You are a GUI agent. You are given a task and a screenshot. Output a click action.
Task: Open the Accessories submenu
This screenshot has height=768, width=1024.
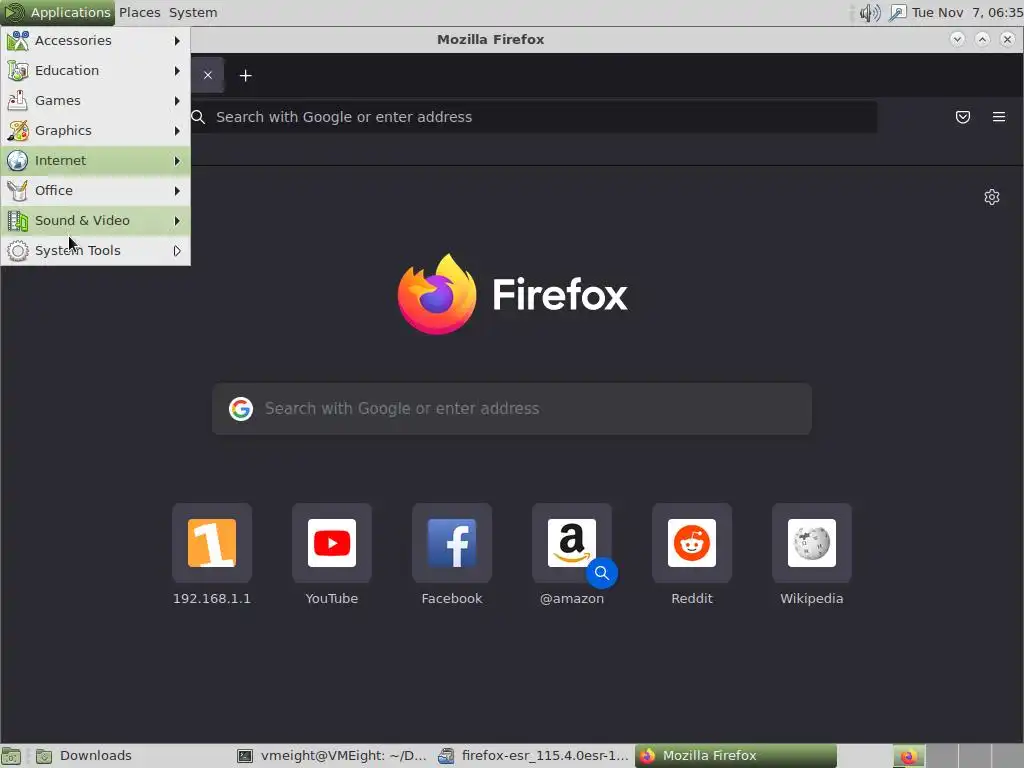point(95,40)
